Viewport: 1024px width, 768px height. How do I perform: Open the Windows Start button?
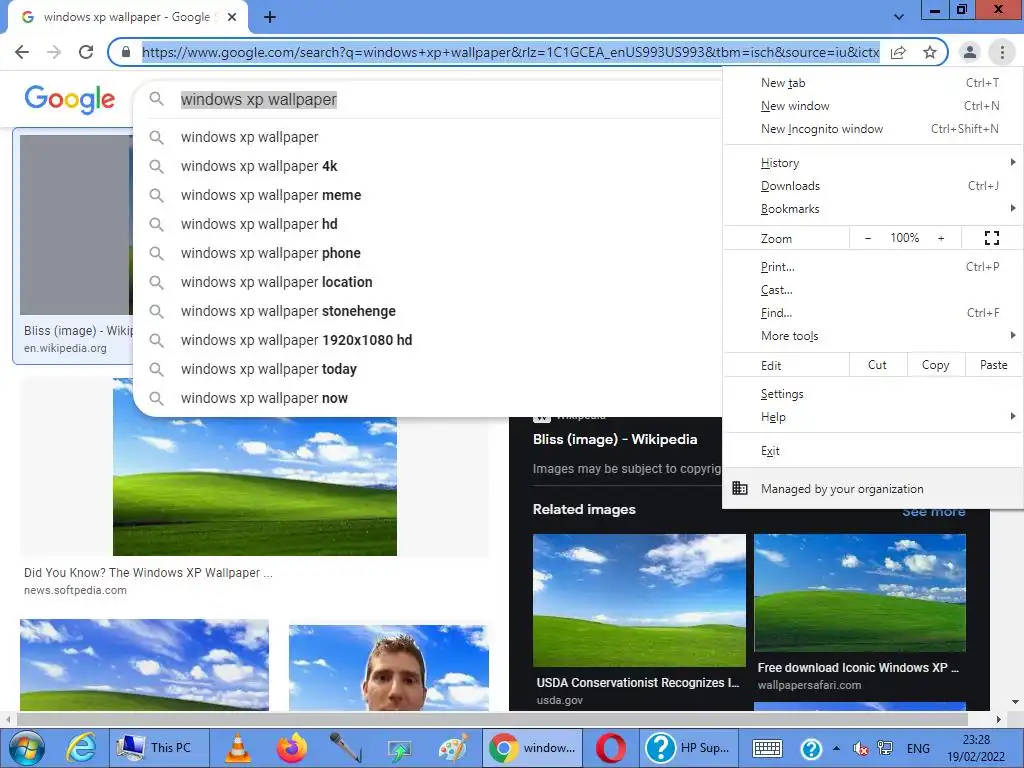26,748
